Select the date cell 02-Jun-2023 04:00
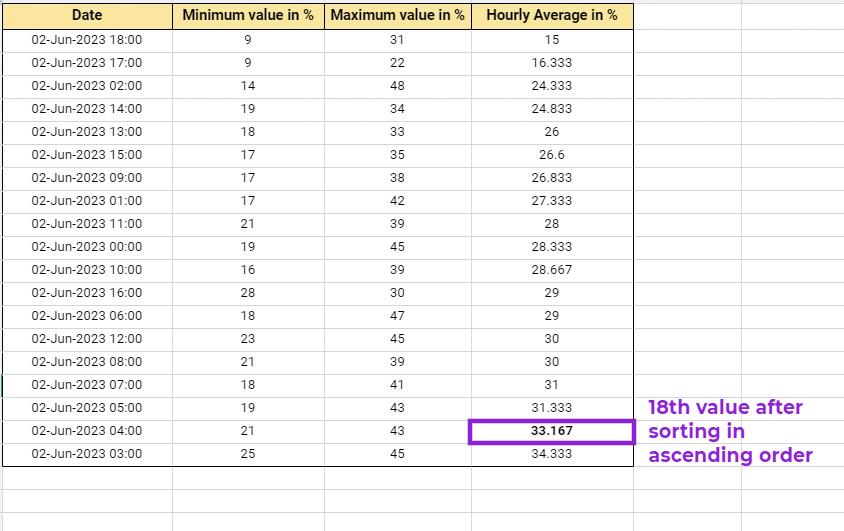 pyautogui.click(x=87, y=431)
